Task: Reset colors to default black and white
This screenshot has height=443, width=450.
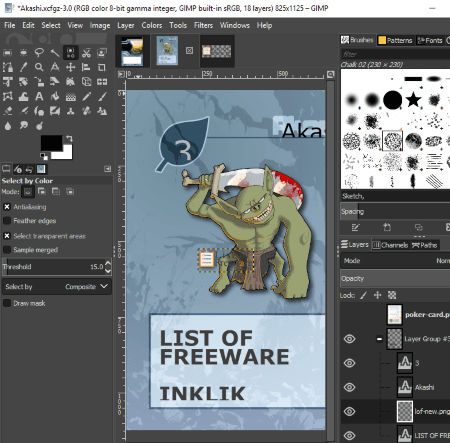Action: [x=44, y=156]
